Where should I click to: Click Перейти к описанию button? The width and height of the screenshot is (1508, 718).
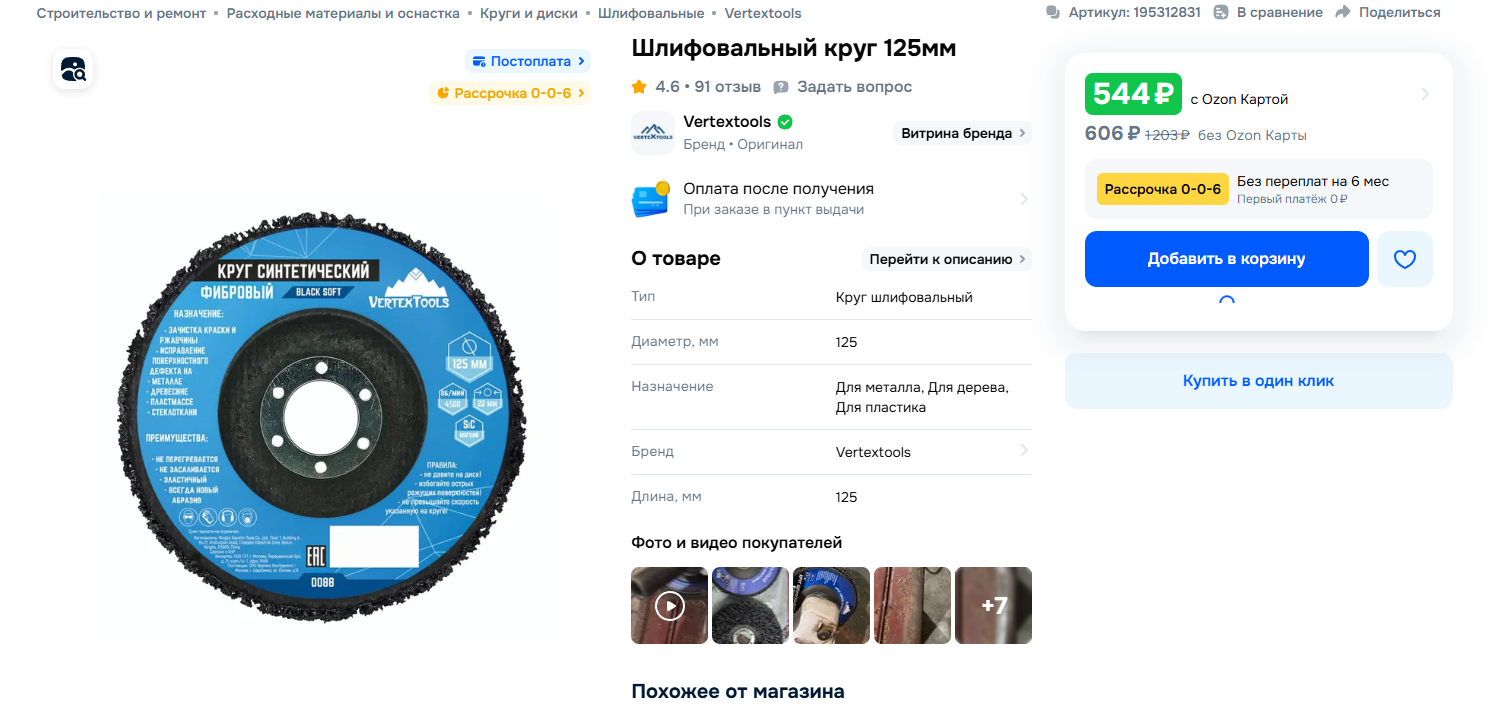click(x=947, y=259)
